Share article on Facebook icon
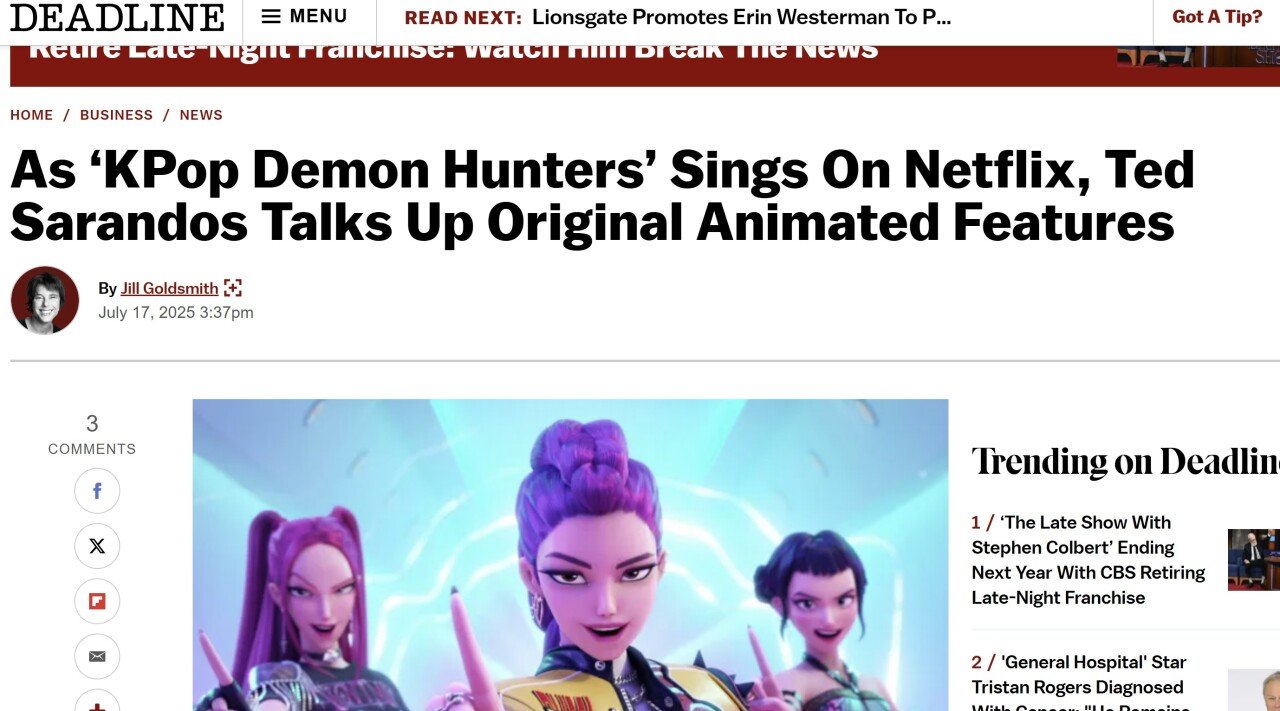Viewport: 1280px width, 711px height. coord(97,491)
